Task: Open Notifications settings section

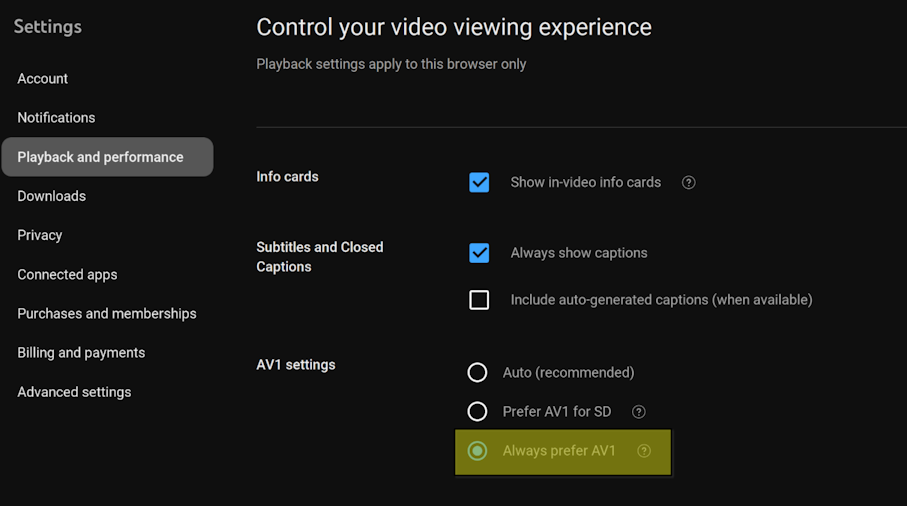Action: click(x=56, y=118)
